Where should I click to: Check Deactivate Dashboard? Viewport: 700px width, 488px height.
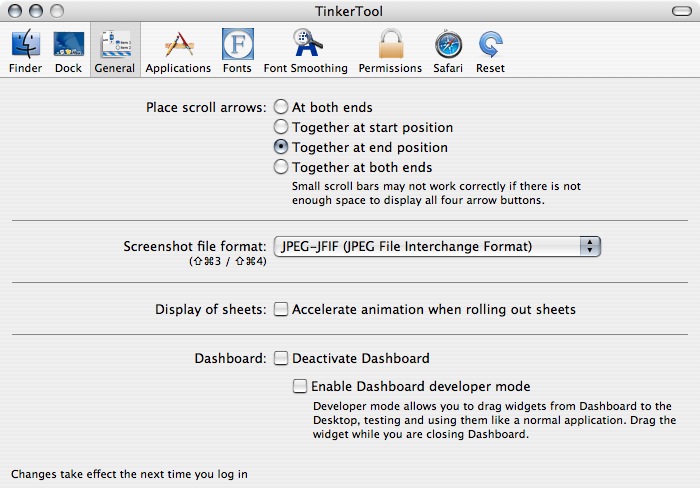pos(281,358)
